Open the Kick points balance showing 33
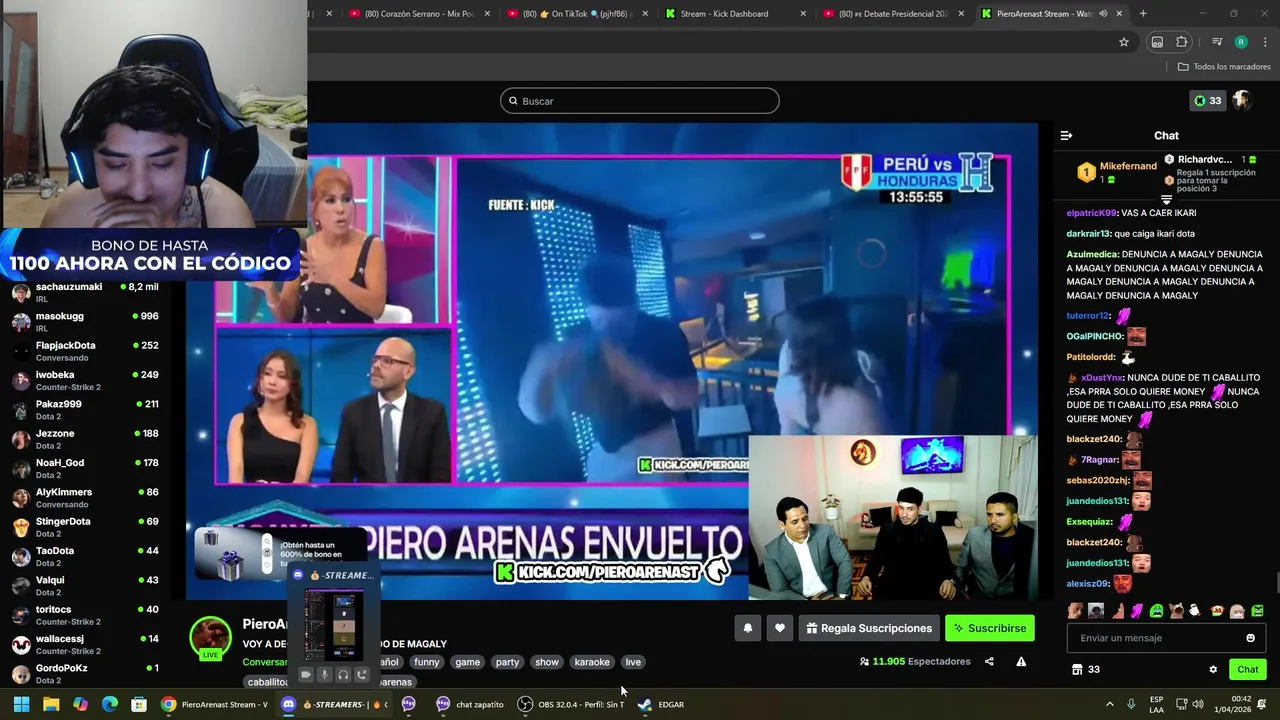 (1207, 100)
